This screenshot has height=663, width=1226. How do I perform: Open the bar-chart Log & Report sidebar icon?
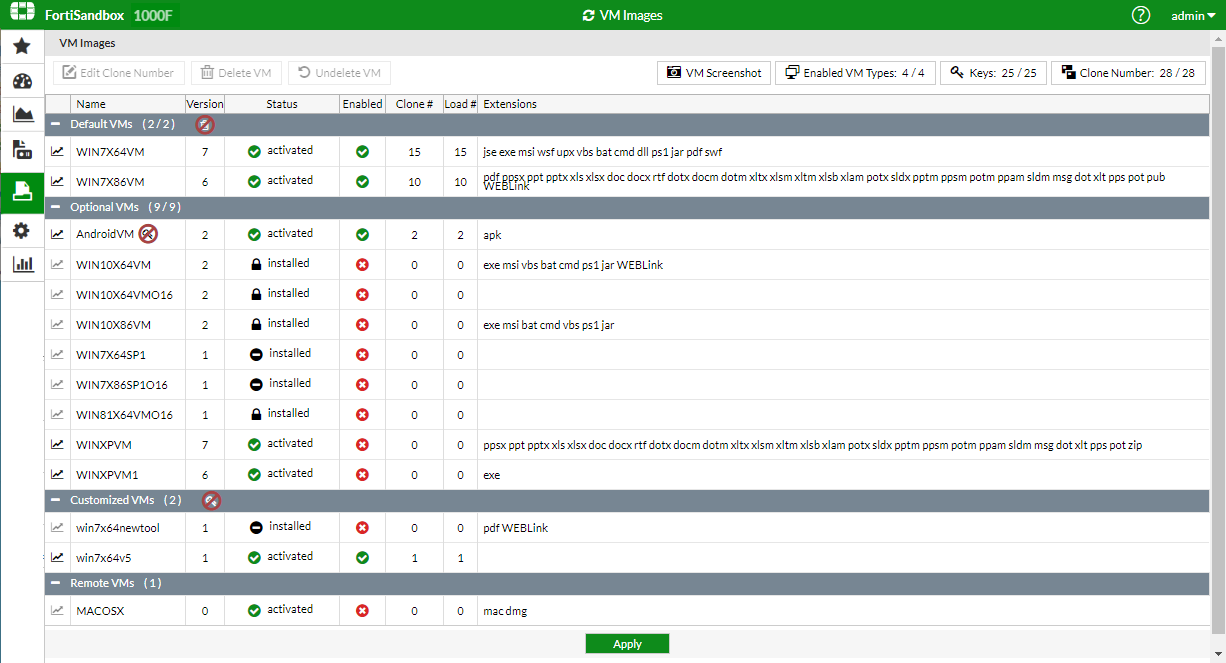coord(22,265)
